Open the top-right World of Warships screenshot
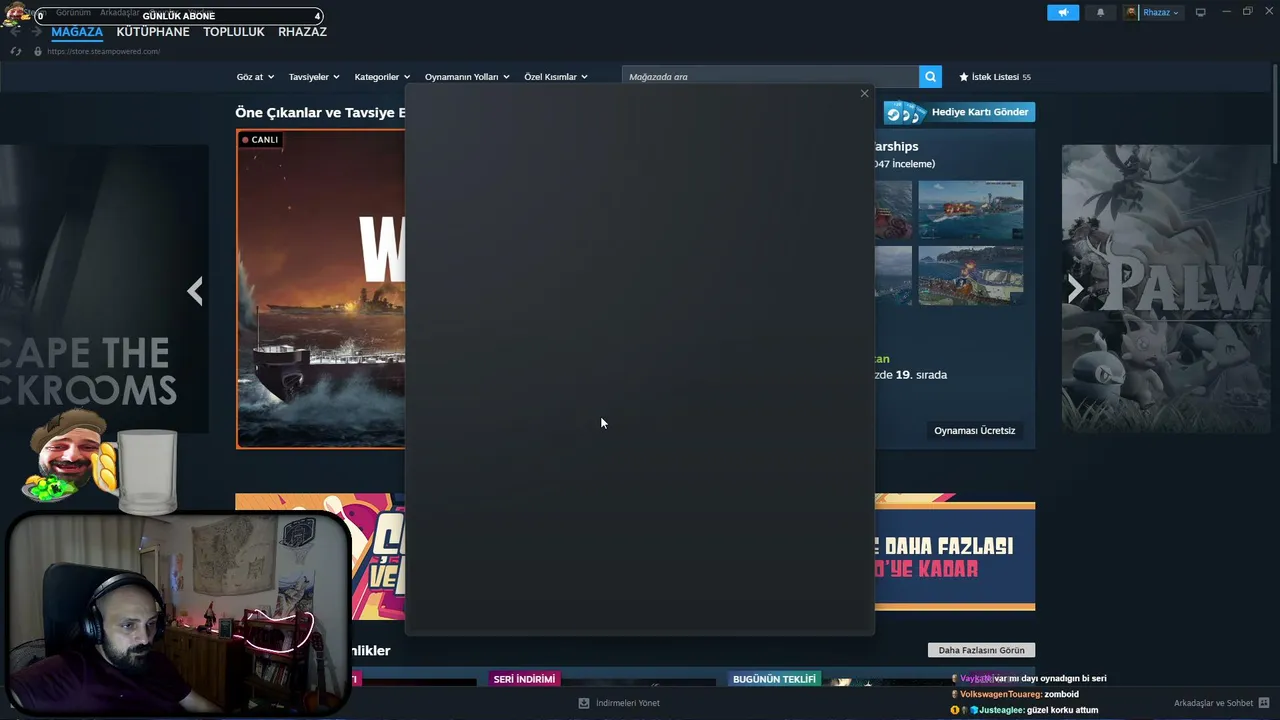 tap(970, 210)
